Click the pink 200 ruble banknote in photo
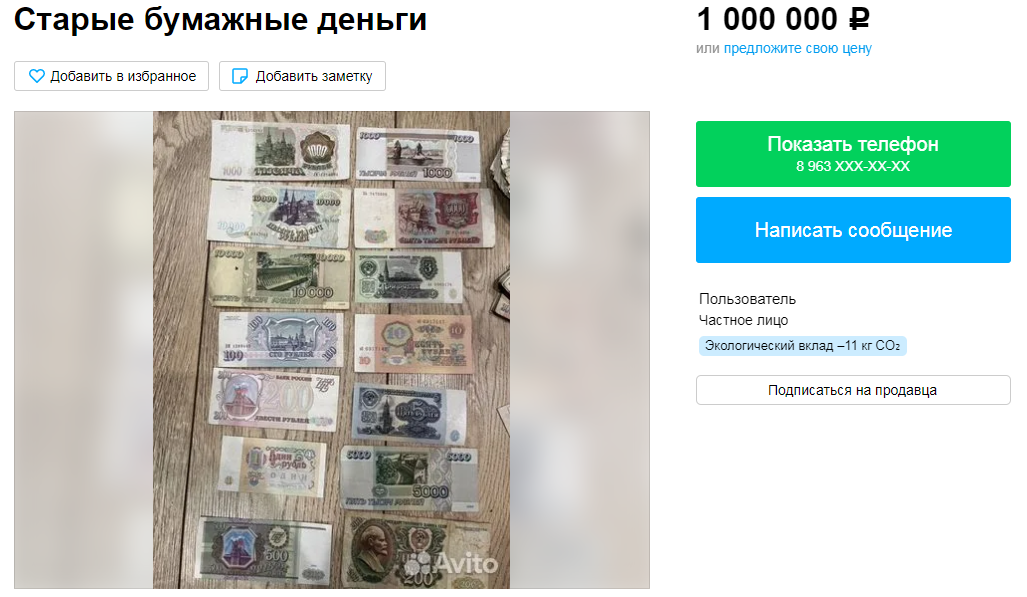The image size is (1027, 597). click(x=274, y=399)
